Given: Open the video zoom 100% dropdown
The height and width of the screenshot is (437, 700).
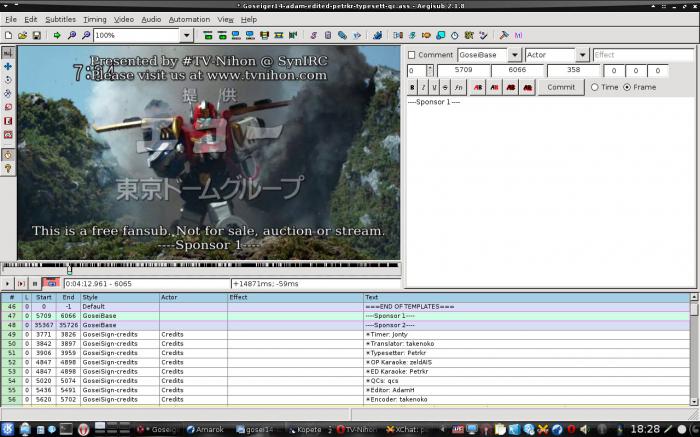Looking at the screenshot, I should 187,35.
